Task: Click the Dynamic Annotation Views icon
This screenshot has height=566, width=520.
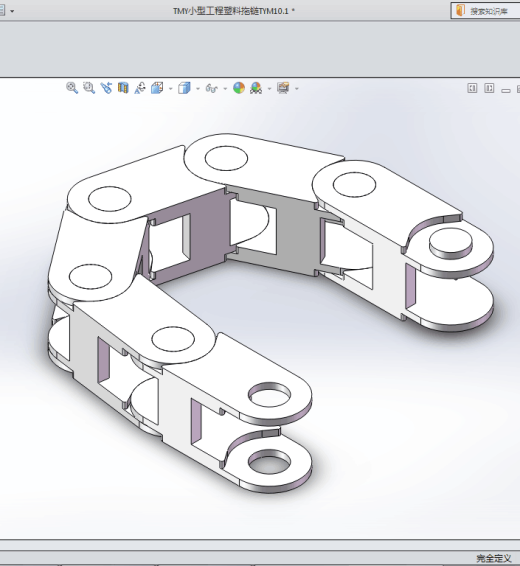Action: click(x=140, y=88)
